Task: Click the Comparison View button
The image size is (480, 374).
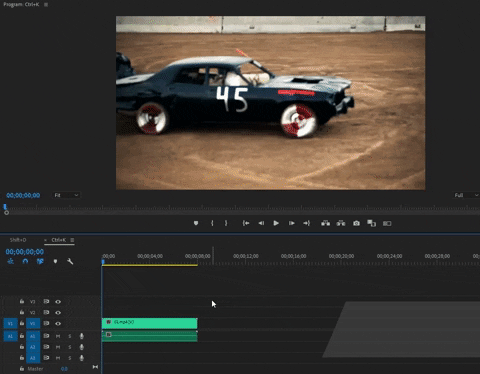Action: pos(371,223)
